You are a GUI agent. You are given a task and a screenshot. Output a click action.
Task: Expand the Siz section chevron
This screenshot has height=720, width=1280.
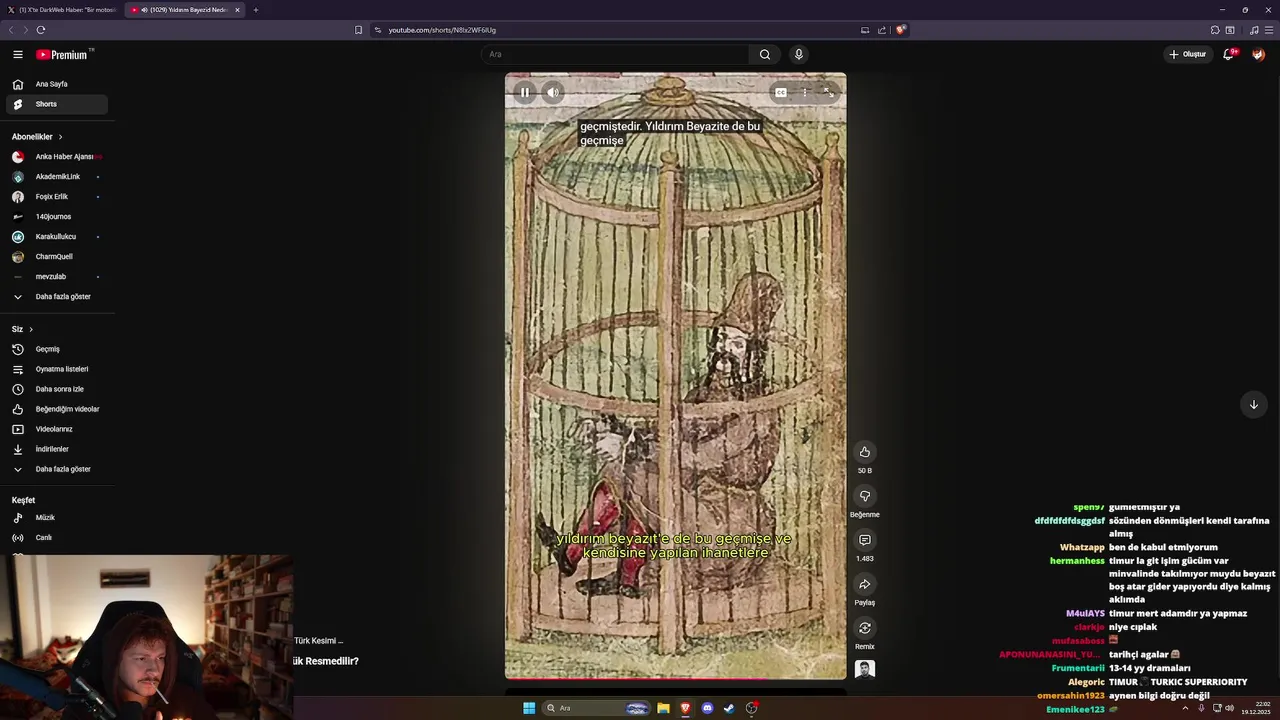[x=31, y=329]
